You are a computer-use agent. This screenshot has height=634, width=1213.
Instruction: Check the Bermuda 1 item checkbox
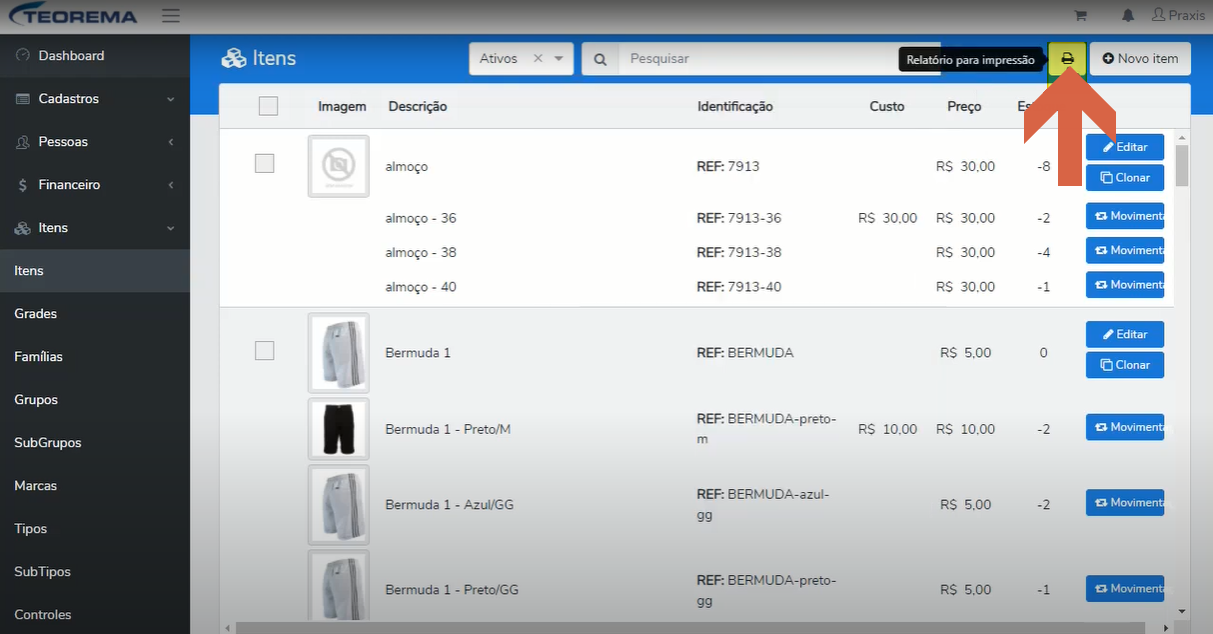pos(264,350)
